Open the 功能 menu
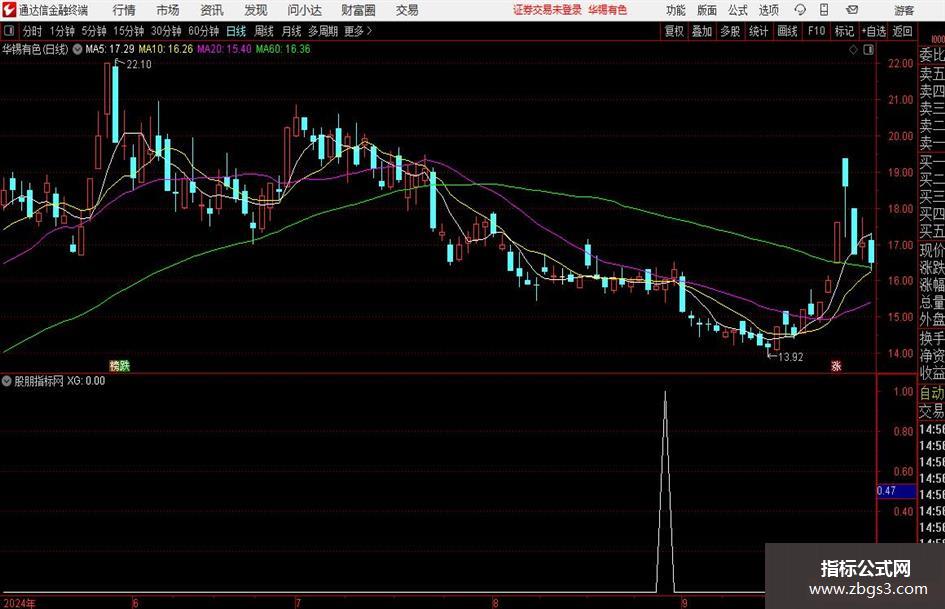Image resolution: width=945 pixels, height=609 pixels. [x=676, y=10]
